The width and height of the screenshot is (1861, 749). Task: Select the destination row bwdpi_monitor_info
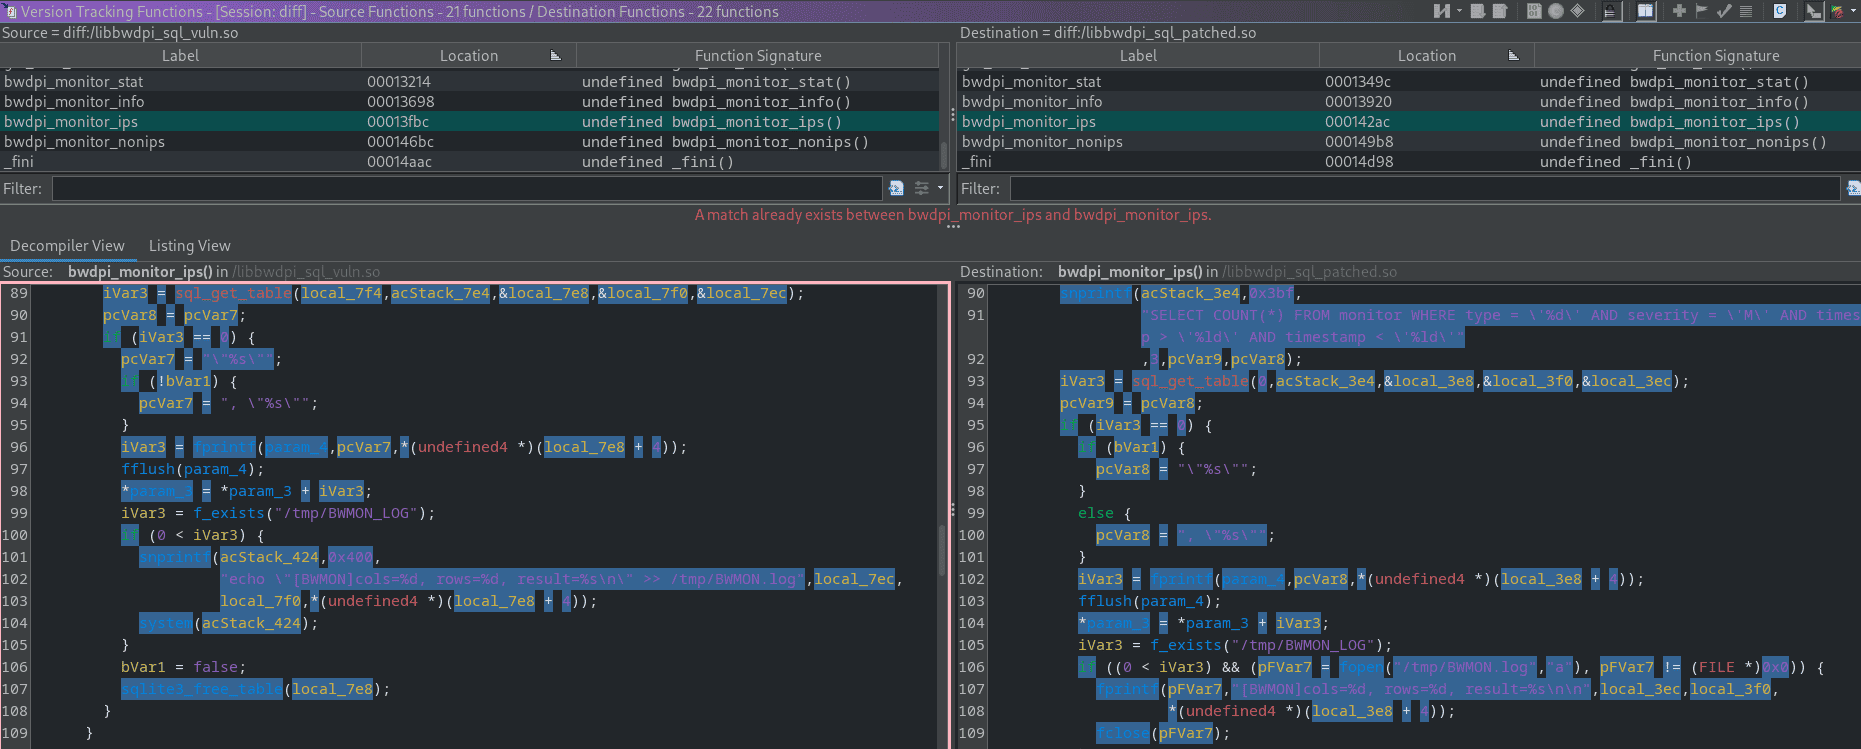(1409, 102)
